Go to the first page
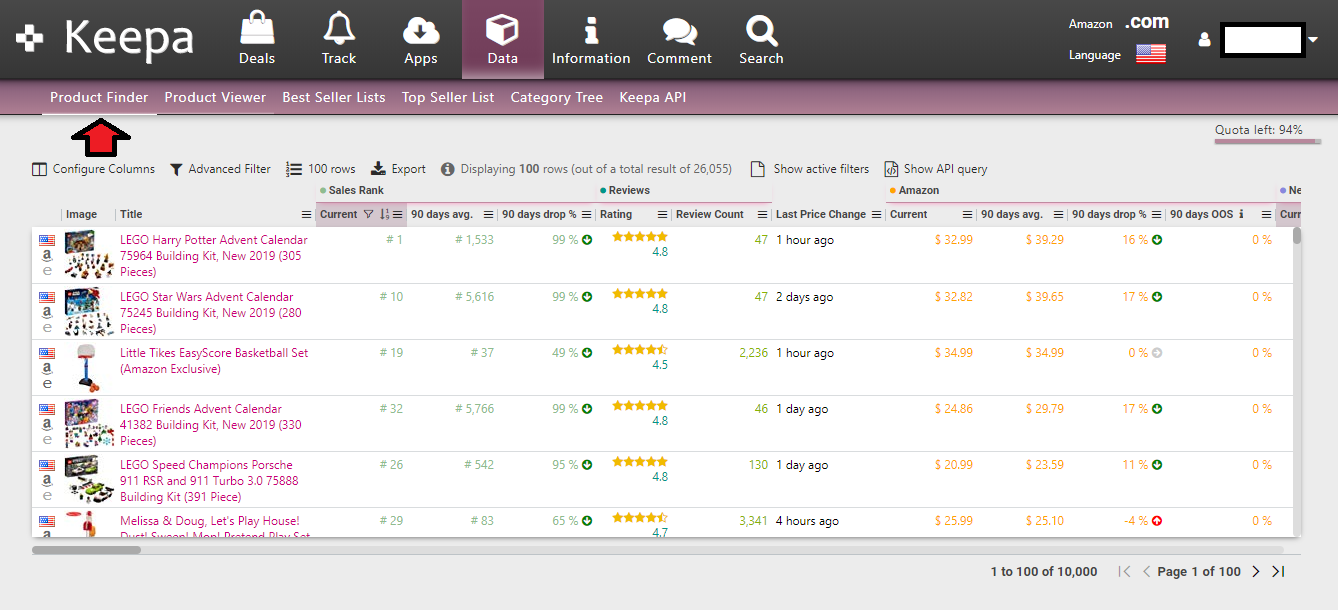The height and width of the screenshot is (610, 1338). (x=1125, y=571)
